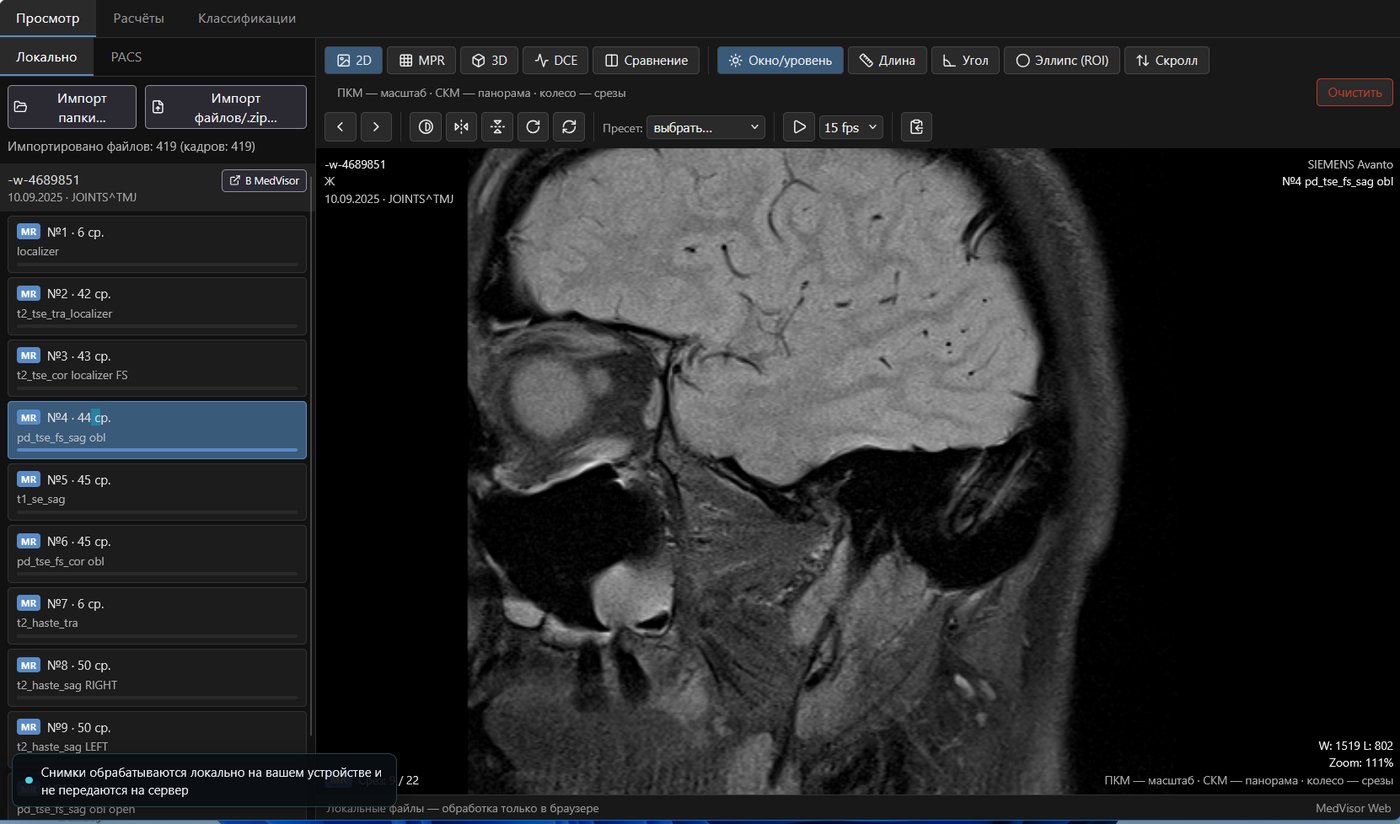Select series №5 t1_se_sag
Image resolution: width=1400 pixels, height=824 pixels.
point(157,491)
